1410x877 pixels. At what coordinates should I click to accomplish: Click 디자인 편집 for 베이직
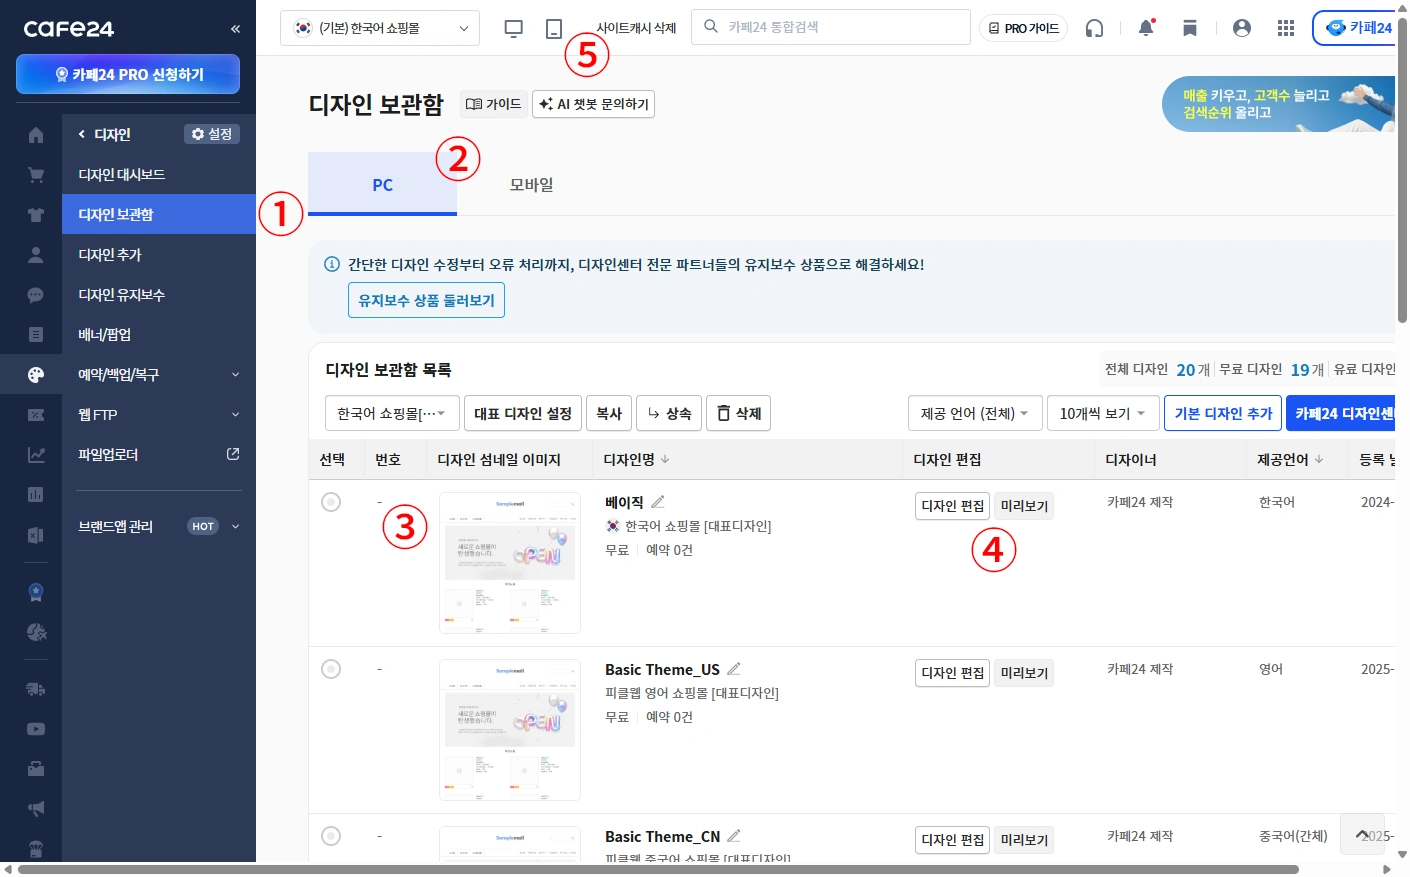pos(952,506)
